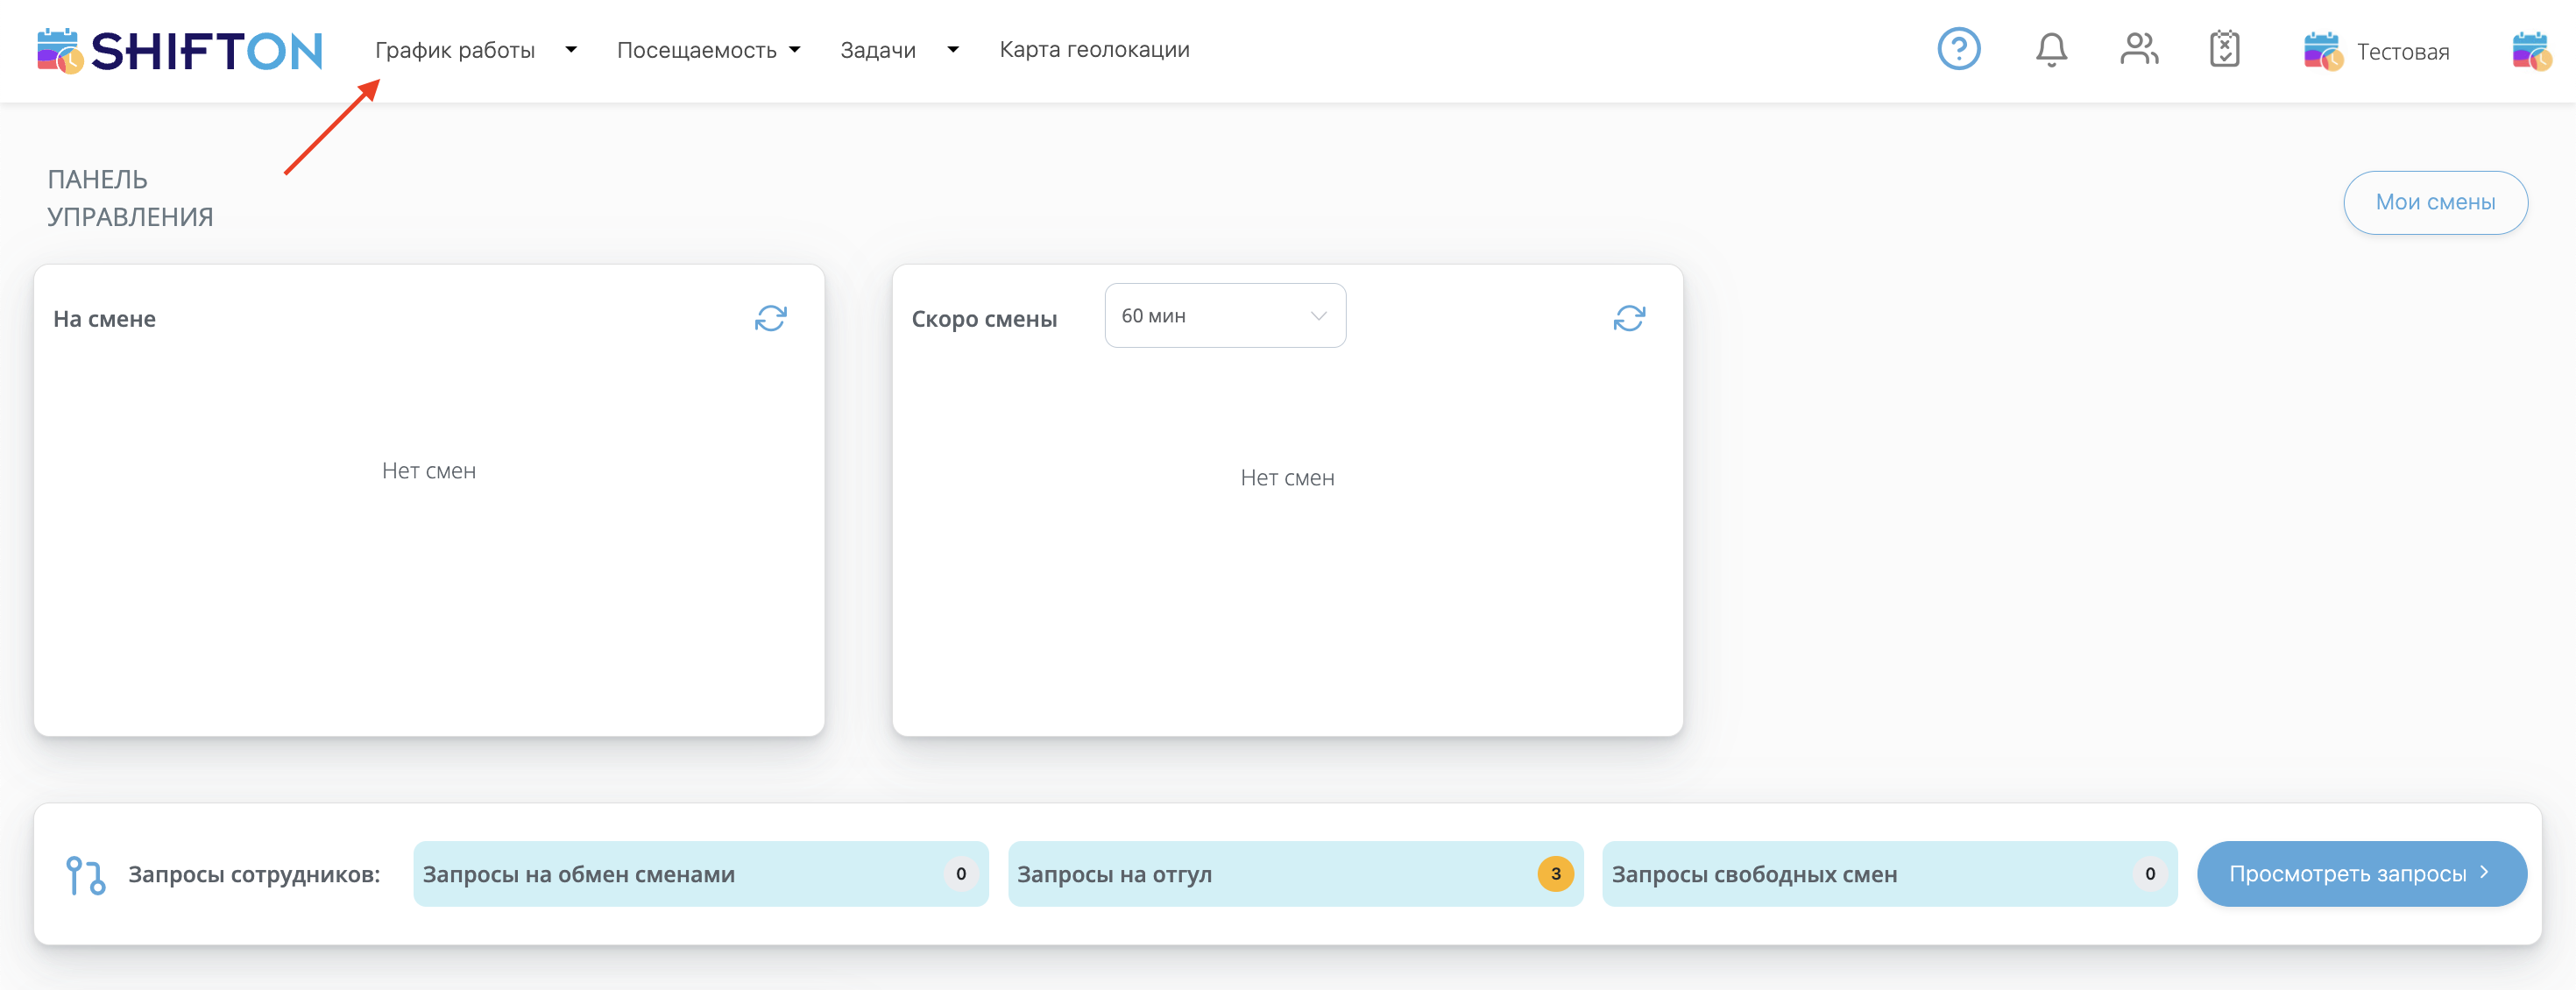Click the 0 badge on Запросы свободных смен
Screen dimensions: 2576x990
click(2149, 874)
